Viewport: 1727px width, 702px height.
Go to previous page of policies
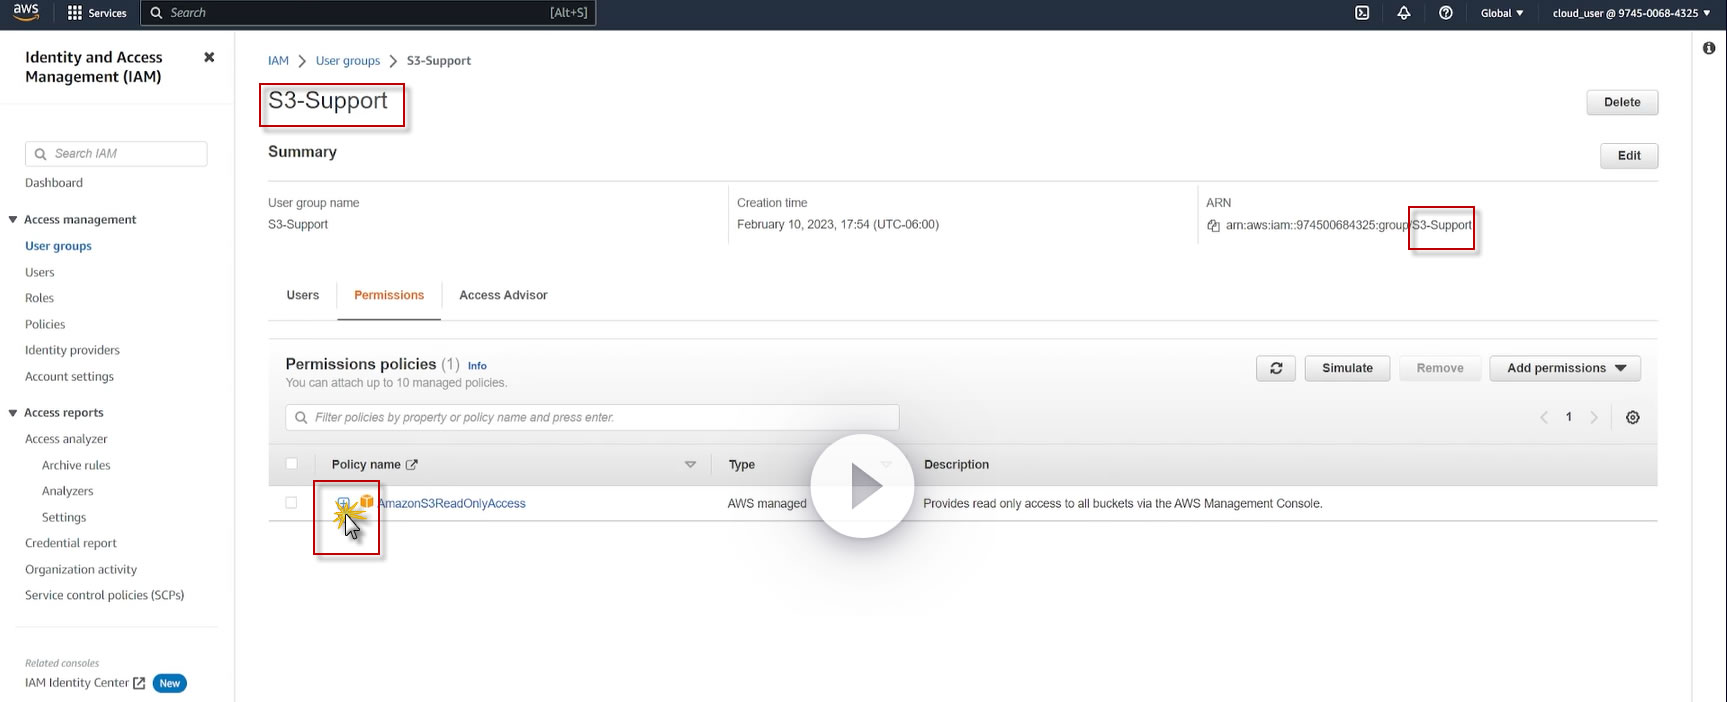[x=1544, y=417]
